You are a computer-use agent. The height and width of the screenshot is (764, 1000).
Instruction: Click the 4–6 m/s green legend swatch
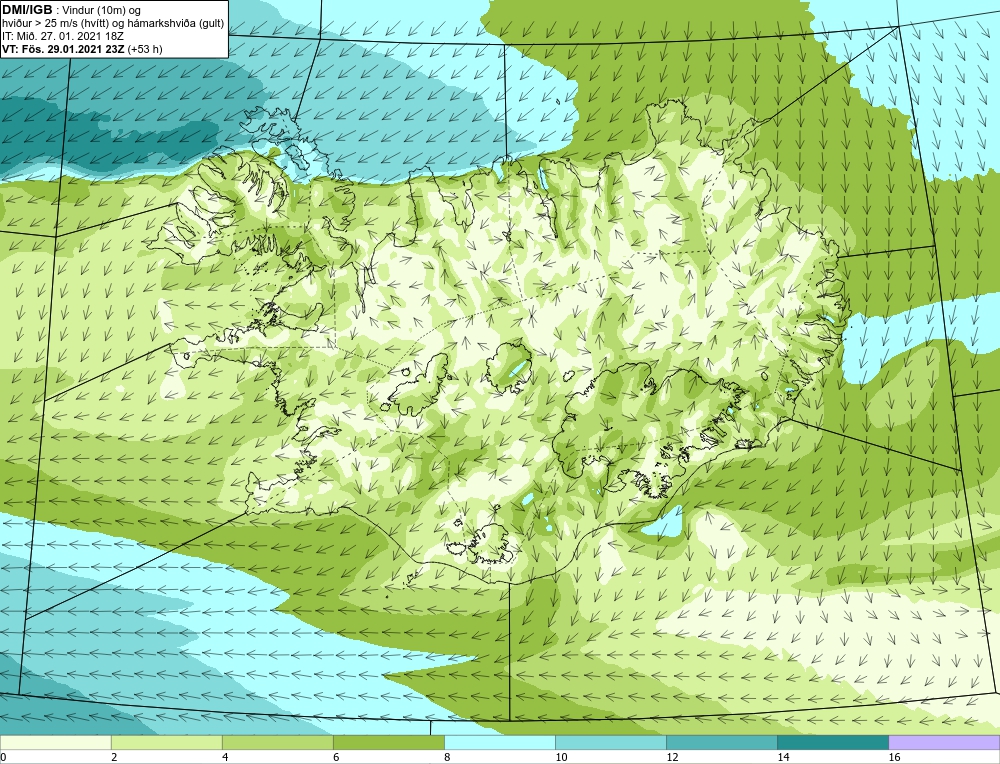point(277,742)
